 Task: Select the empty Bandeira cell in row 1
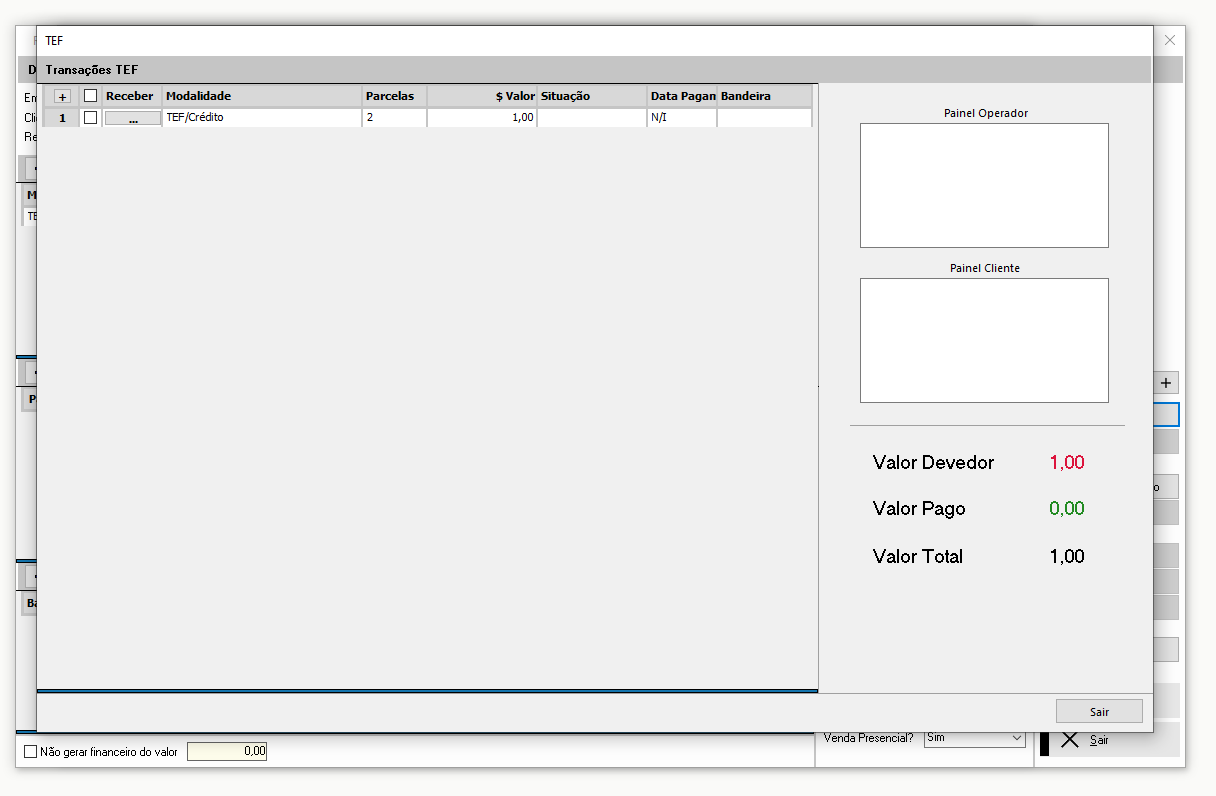(764, 118)
